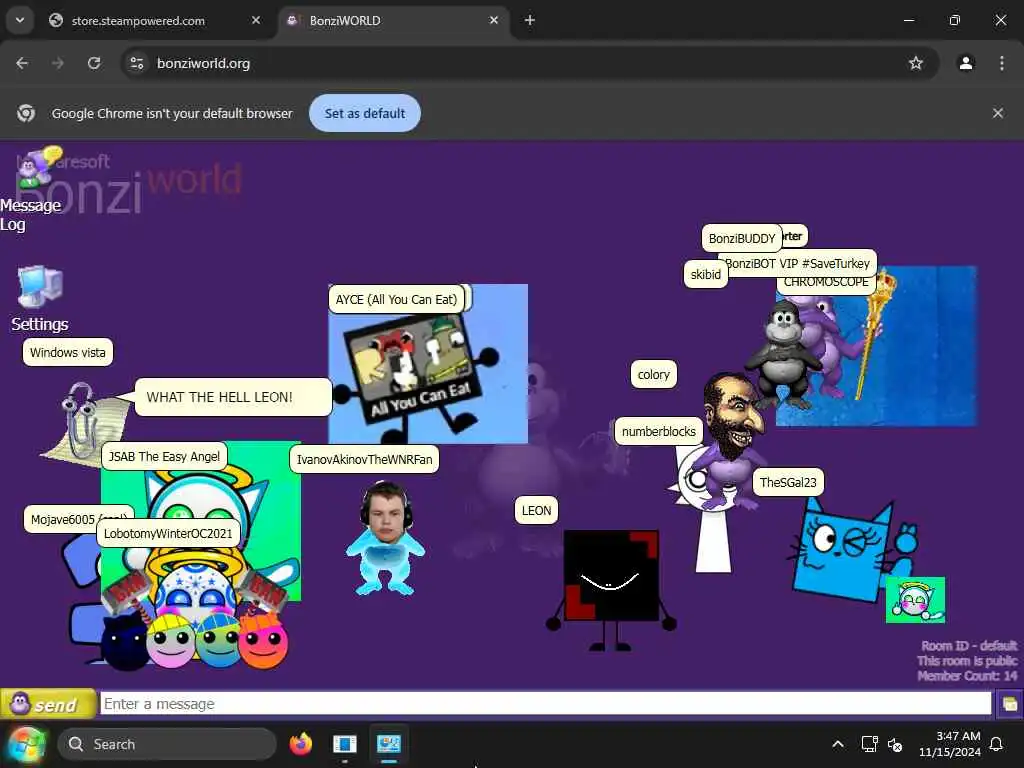Open the notifications bell in taskbar
Image resolution: width=1024 pixels, height=768 pixels.
coord(997,744)
